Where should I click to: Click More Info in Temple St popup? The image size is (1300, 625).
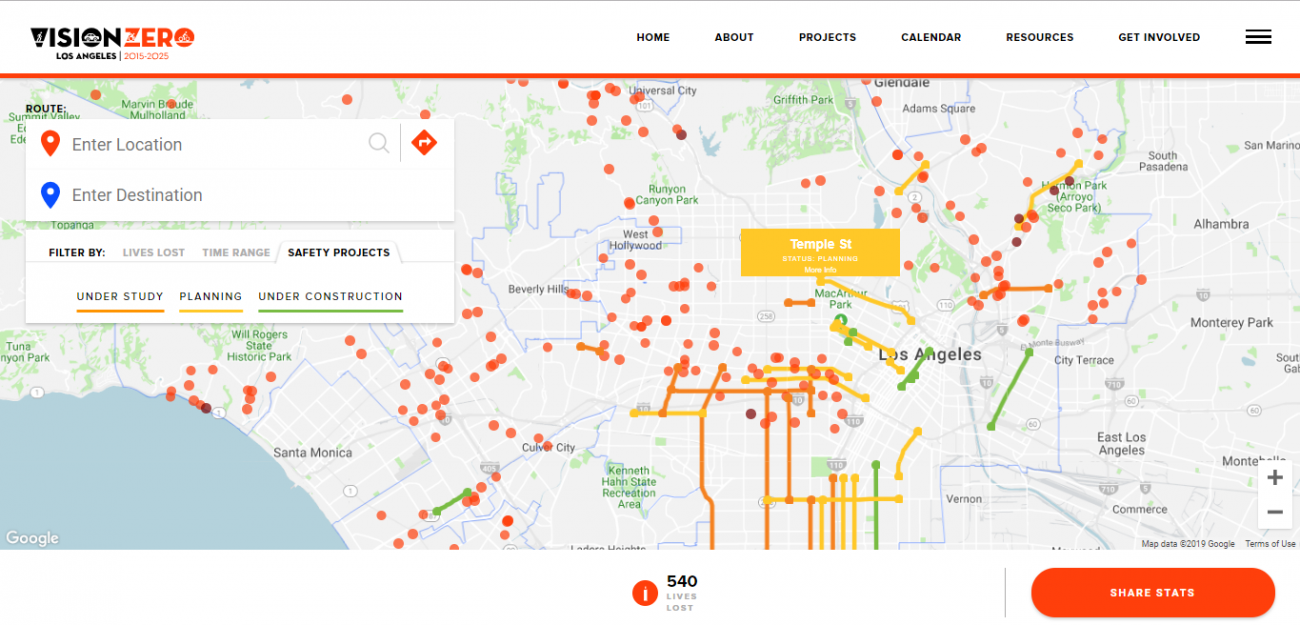820,270
